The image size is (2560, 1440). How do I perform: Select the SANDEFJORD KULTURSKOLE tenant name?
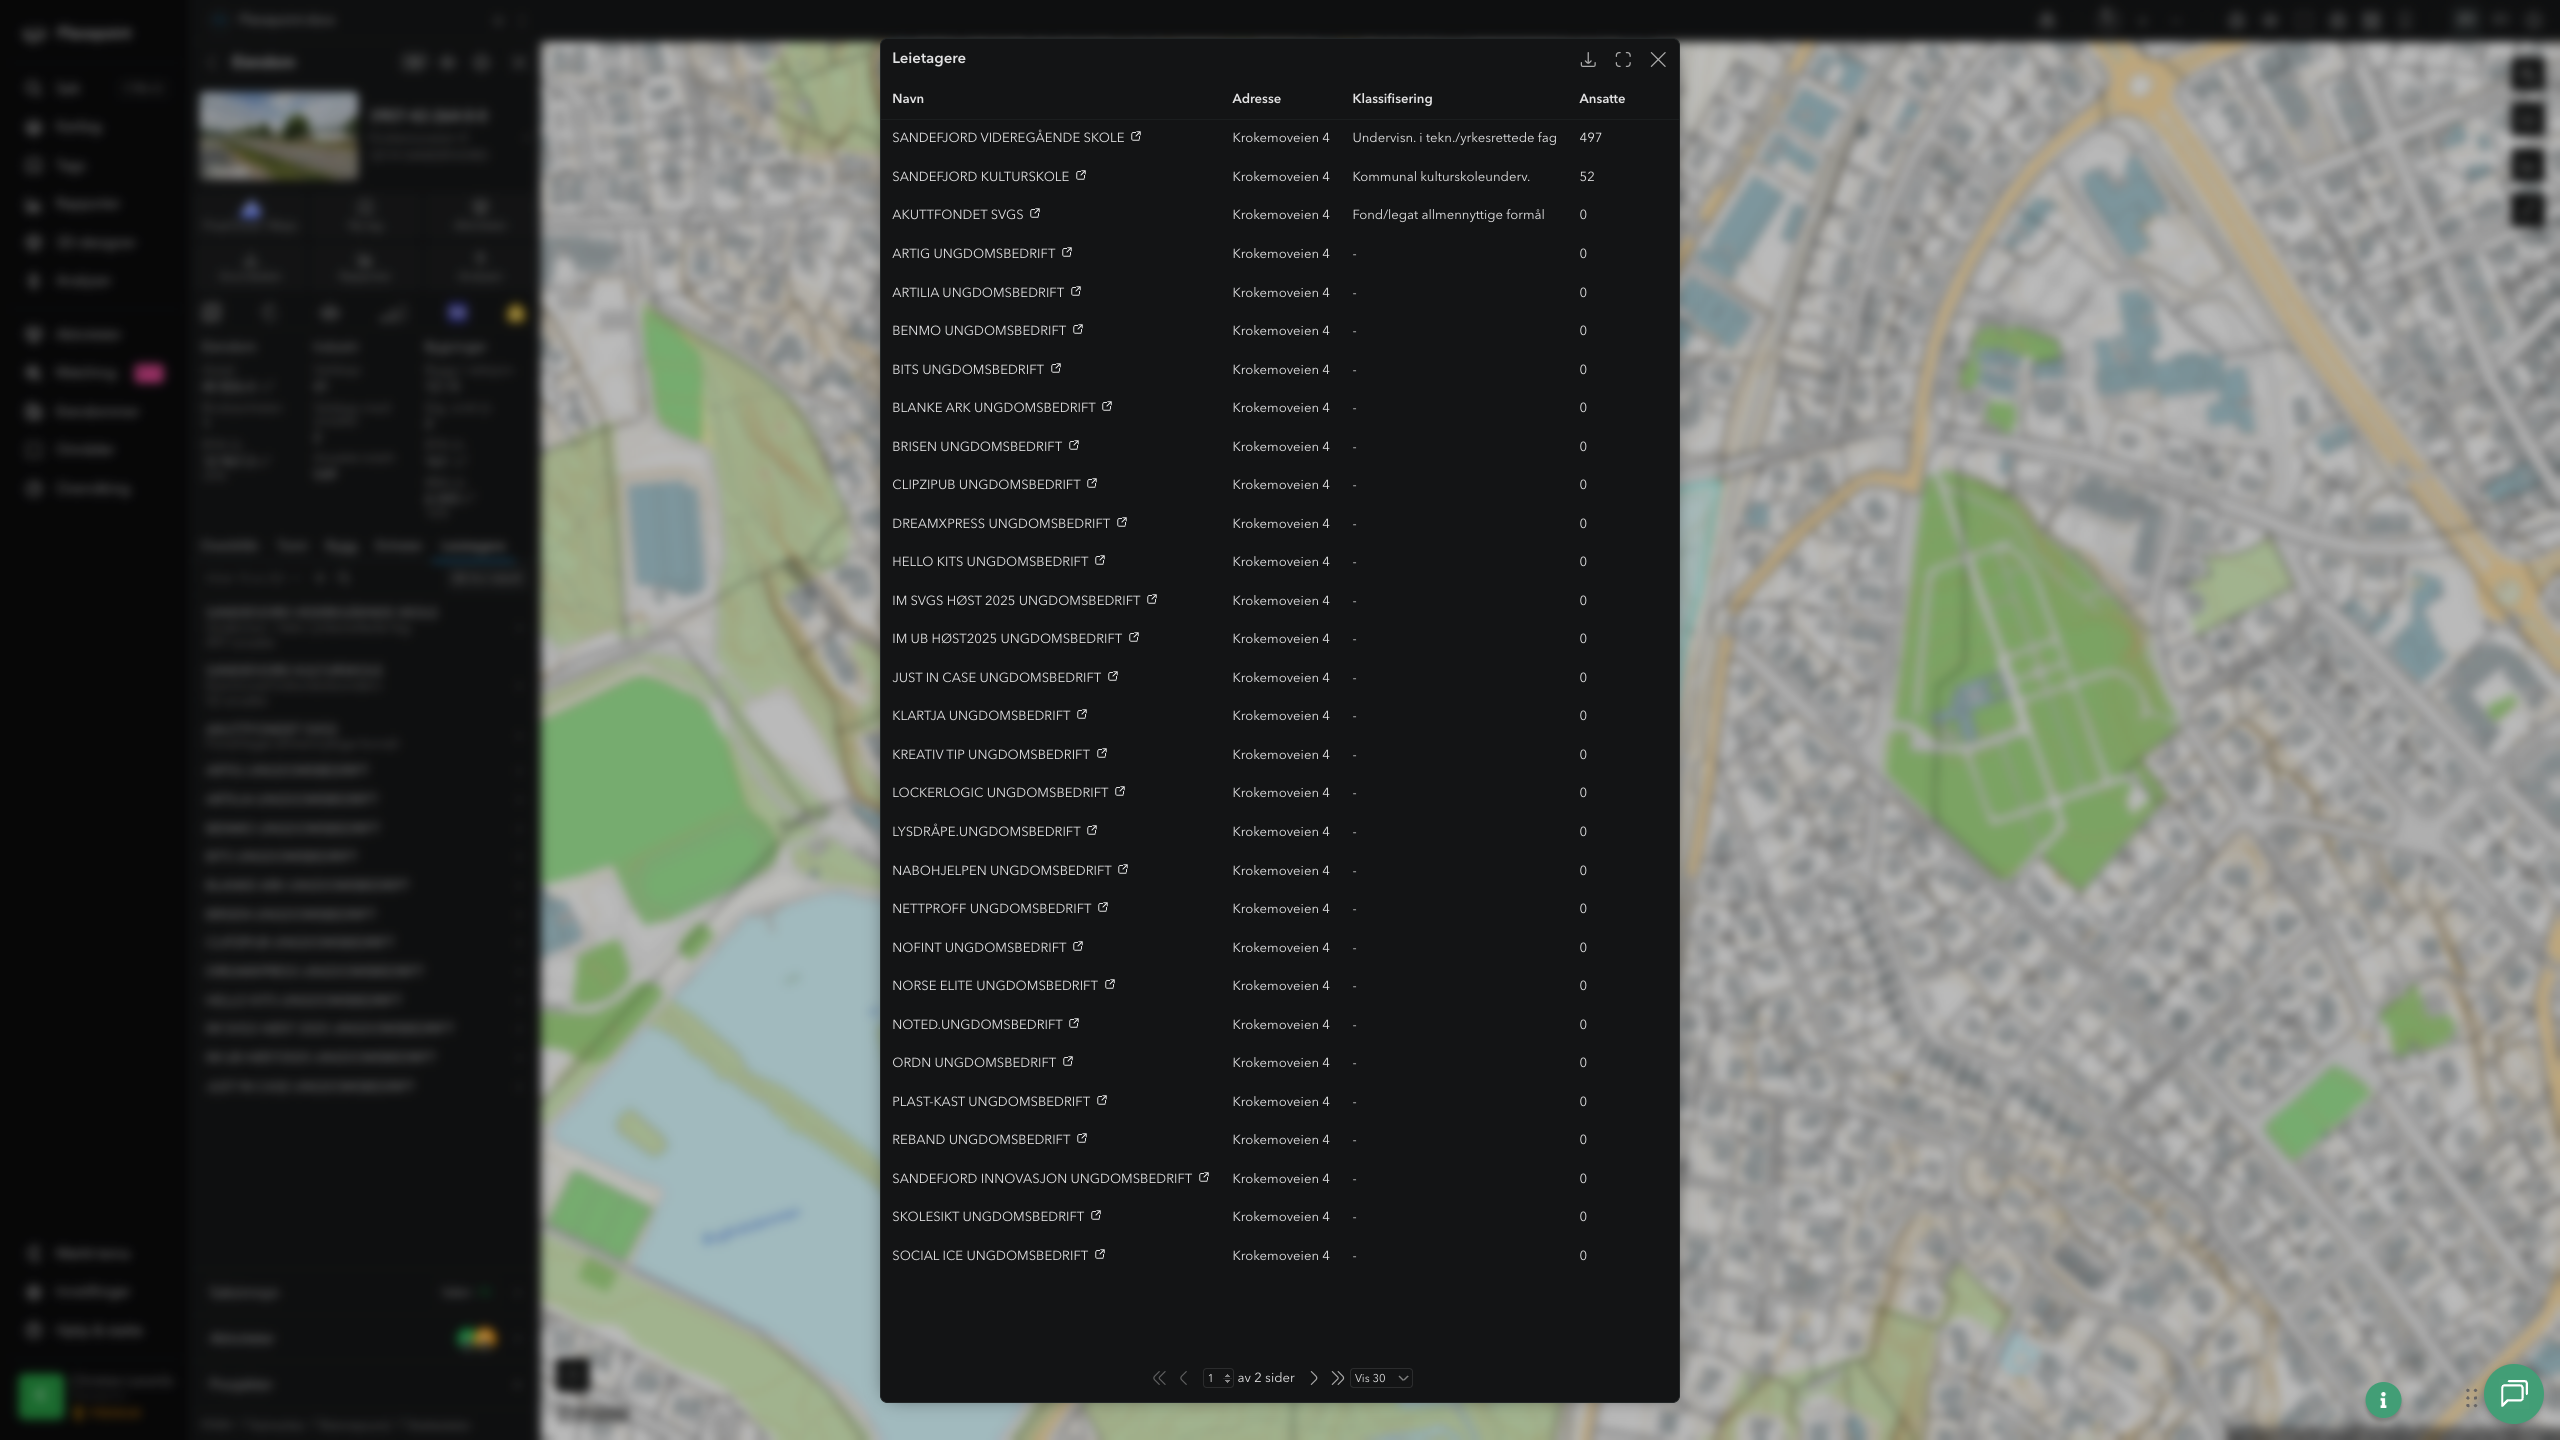[x=980, y=177]
